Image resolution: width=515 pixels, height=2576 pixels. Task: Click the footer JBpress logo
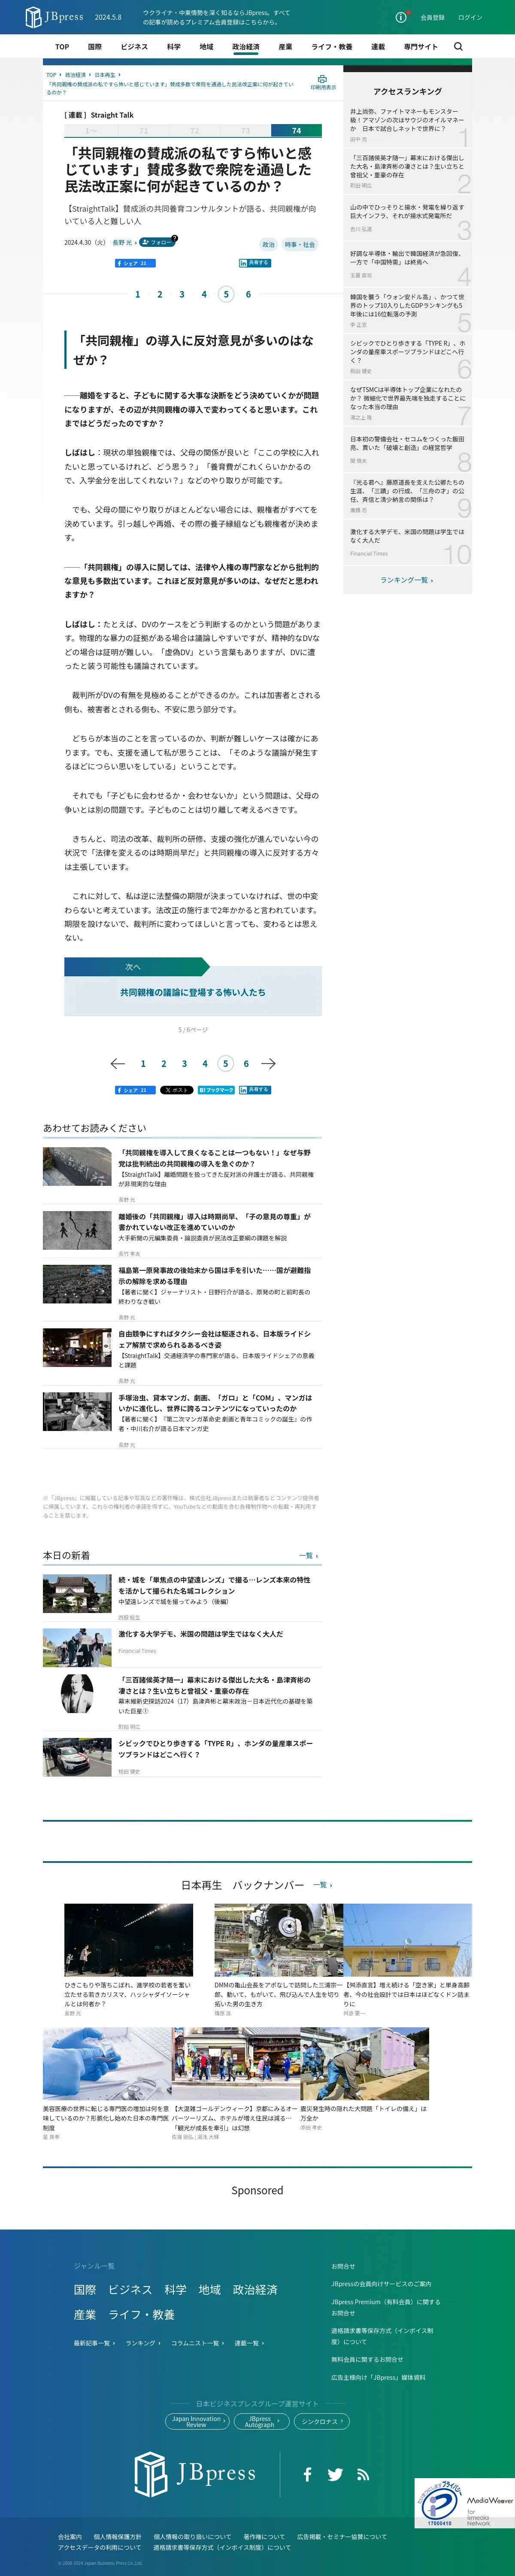click(x=195, y=2473)
